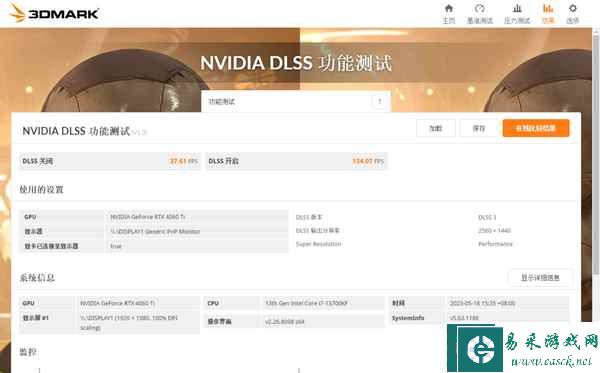This screenshot has width=600, height=373.
Task: Click the 监控 section heading
Action: point(28,352)
